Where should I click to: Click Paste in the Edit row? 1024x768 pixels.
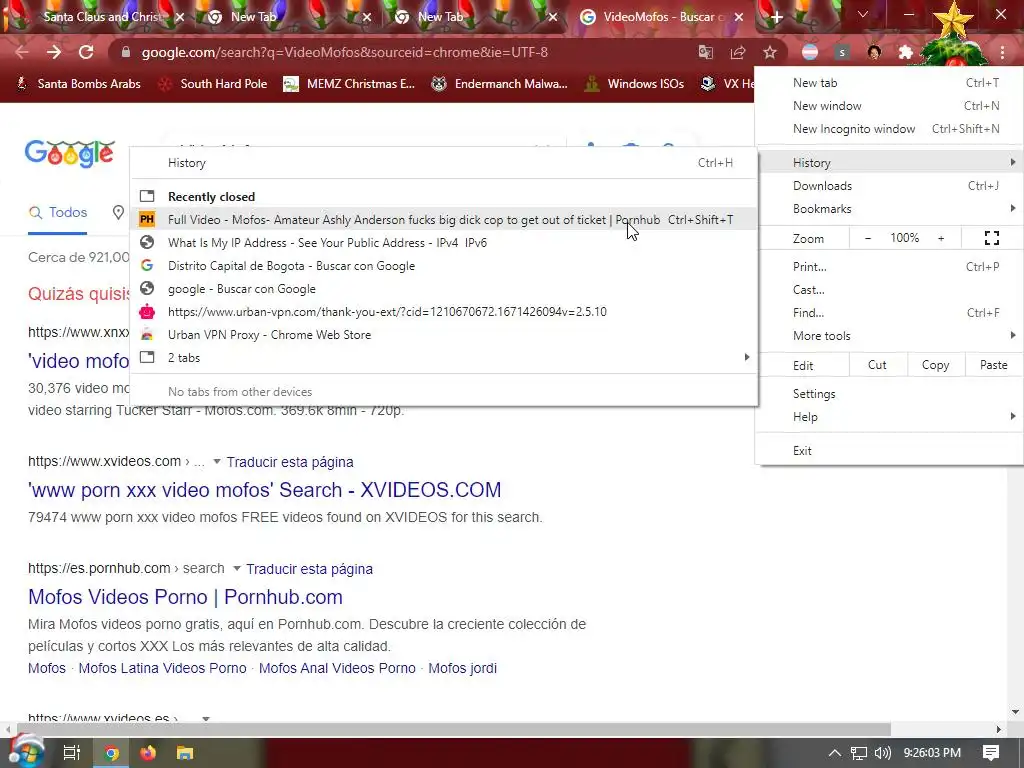pos(993,365)
